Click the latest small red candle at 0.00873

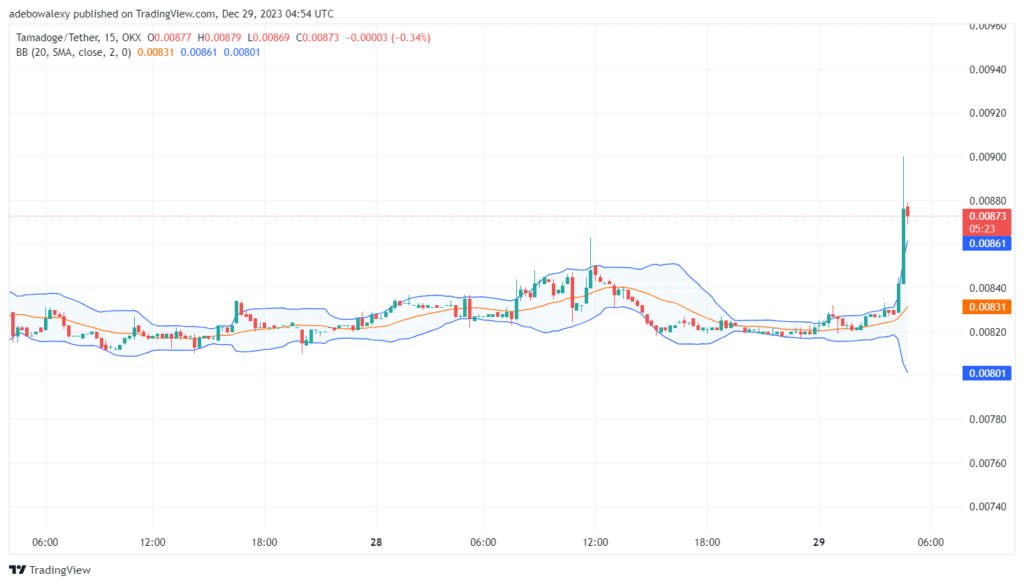(908, 212)
